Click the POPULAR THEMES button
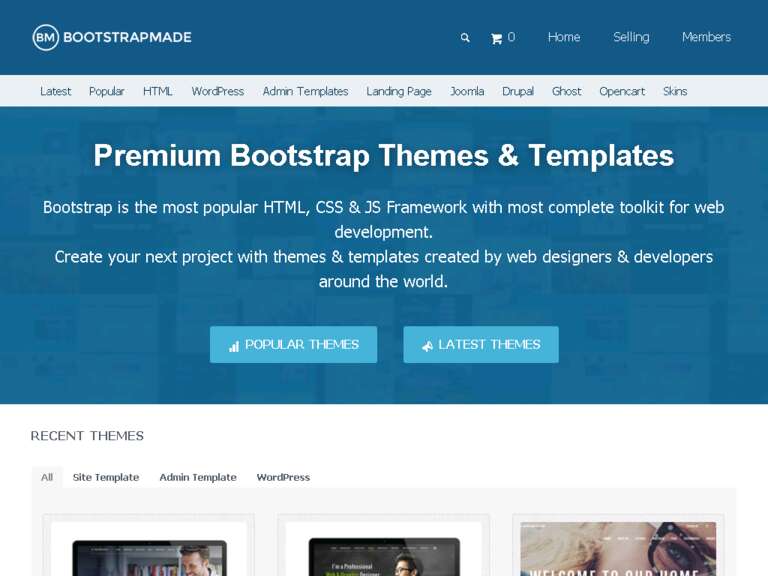 pos(293,345)
